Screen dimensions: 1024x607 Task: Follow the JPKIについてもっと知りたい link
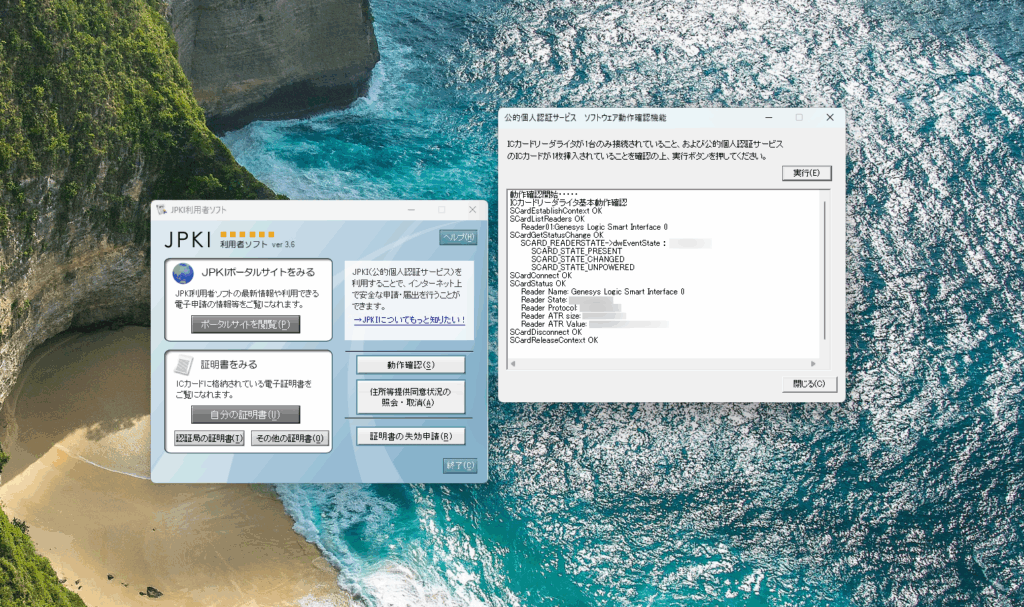(408, 318)
